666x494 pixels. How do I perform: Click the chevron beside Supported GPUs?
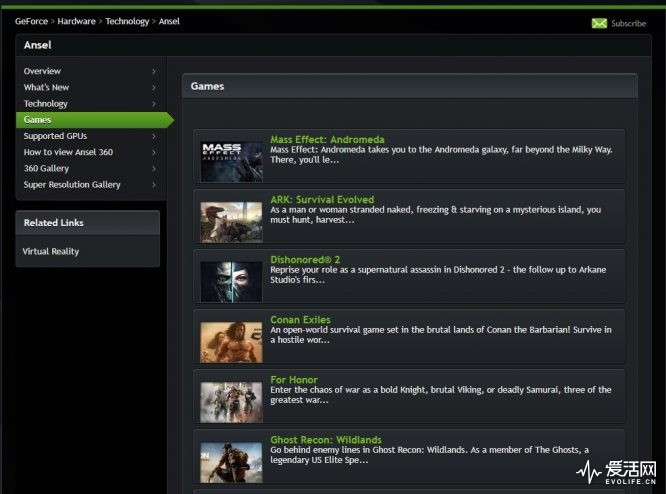tap(154, 136)
